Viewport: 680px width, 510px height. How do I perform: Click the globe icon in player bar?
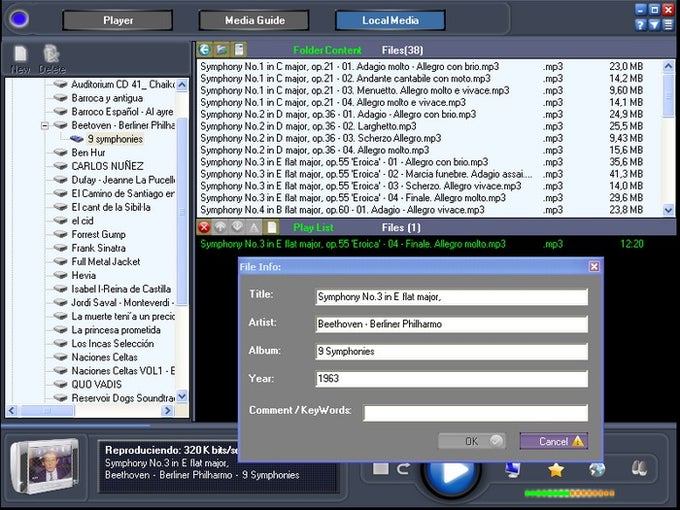click(597, 470)
